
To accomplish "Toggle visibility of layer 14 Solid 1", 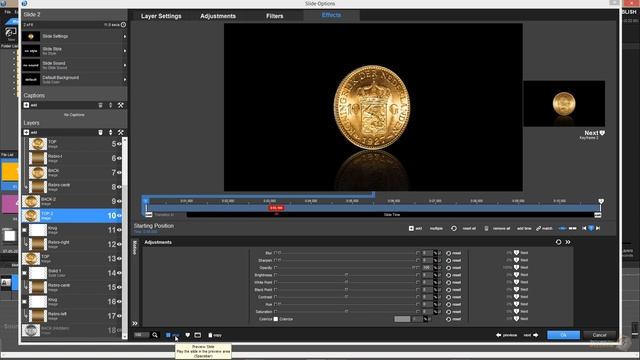I will pyautogui.click(x=120, y=273).
